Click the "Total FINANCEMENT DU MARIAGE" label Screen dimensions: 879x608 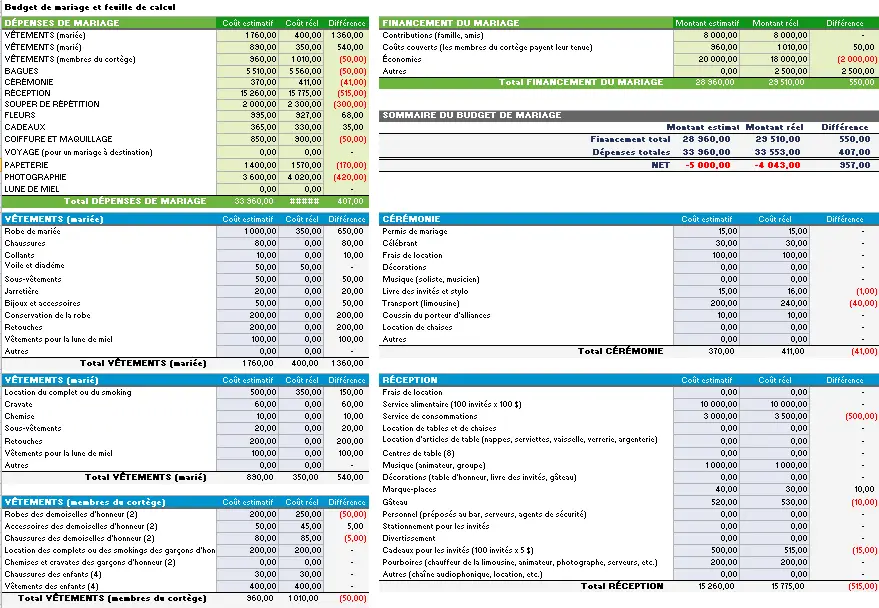click(x=581, y=82)
